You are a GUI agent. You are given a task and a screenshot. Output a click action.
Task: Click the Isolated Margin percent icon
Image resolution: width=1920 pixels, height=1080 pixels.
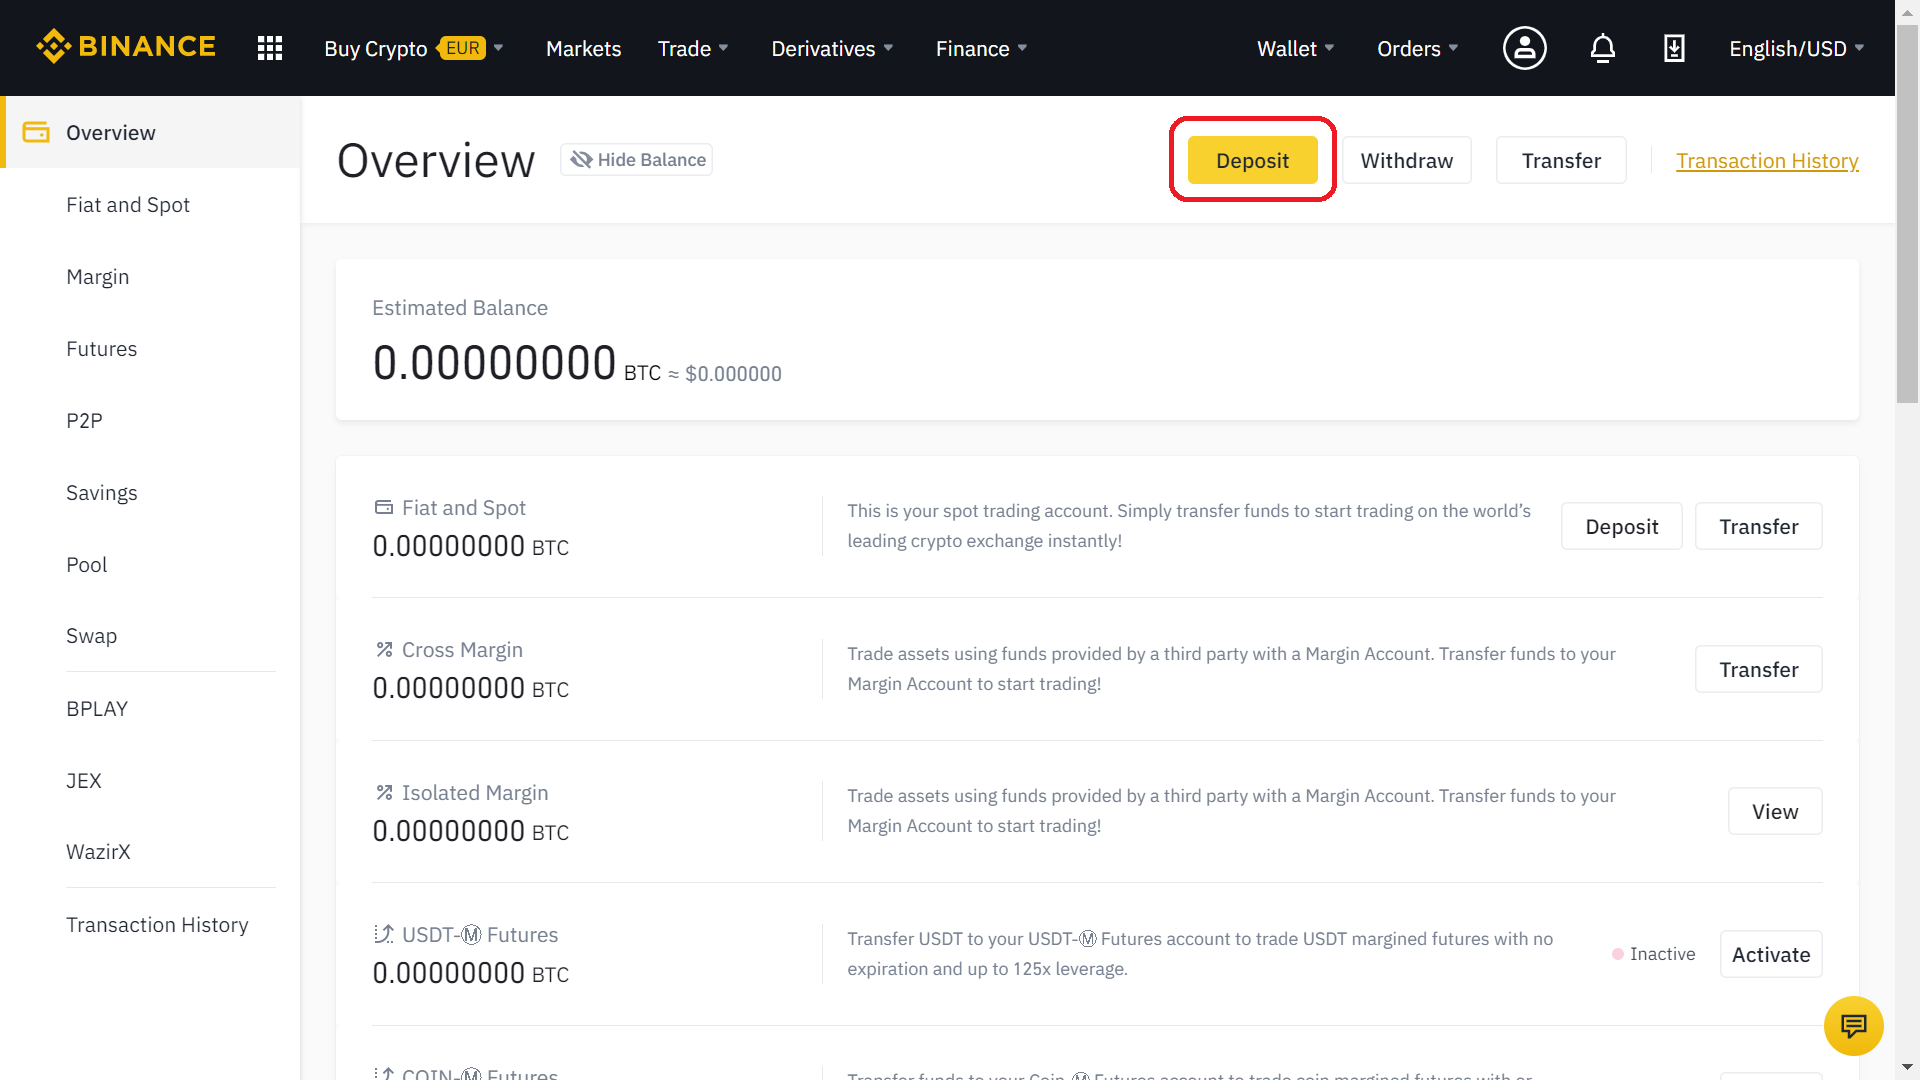tap(384, 792)
